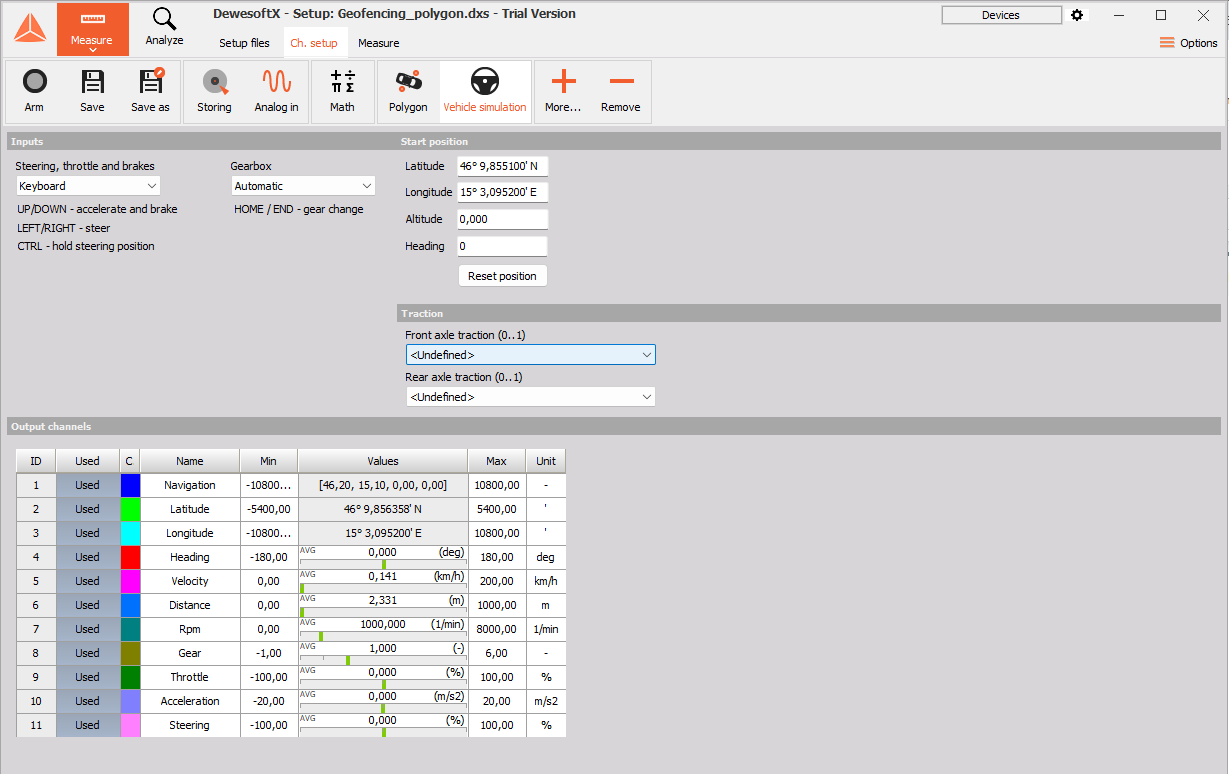Open the Ch. setup tab
1229x774 pixels.
click(x=314, y=43)
